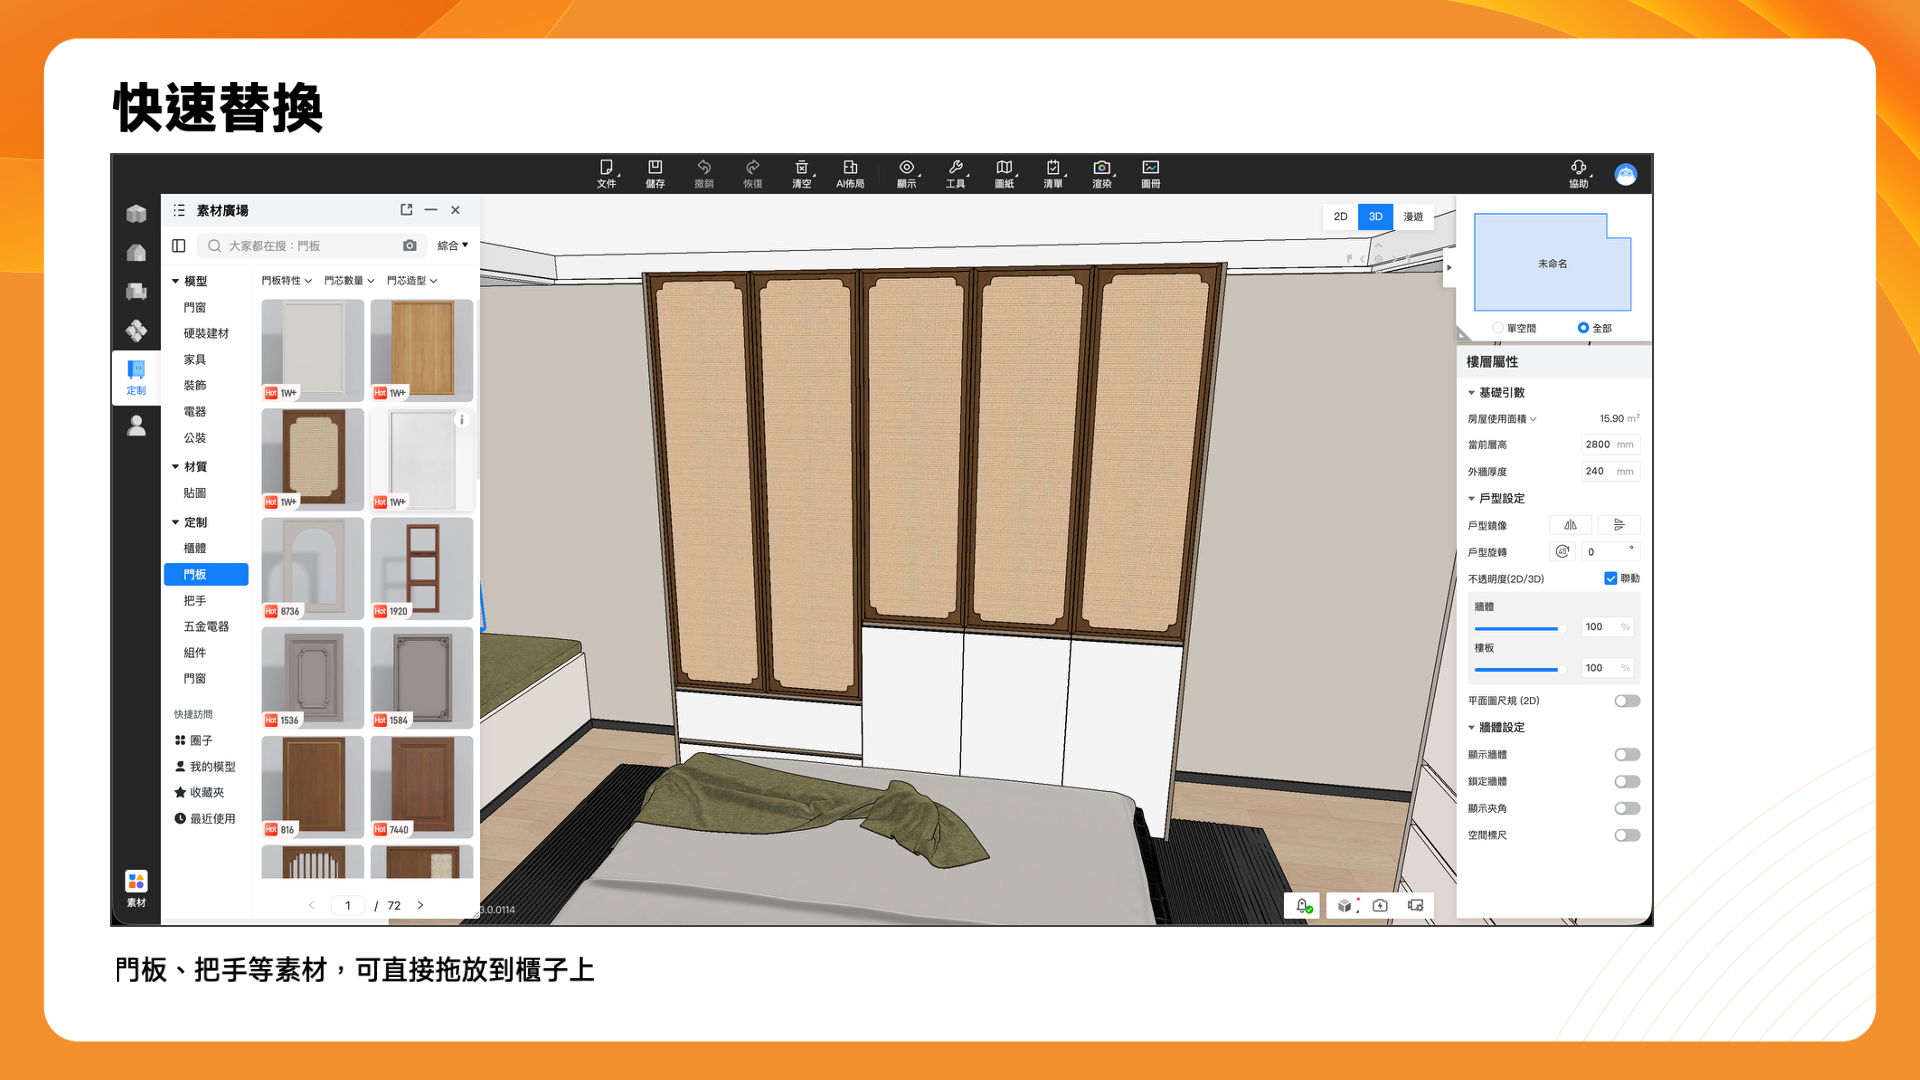Open the 清單 list tool

tap(1053, 168)
